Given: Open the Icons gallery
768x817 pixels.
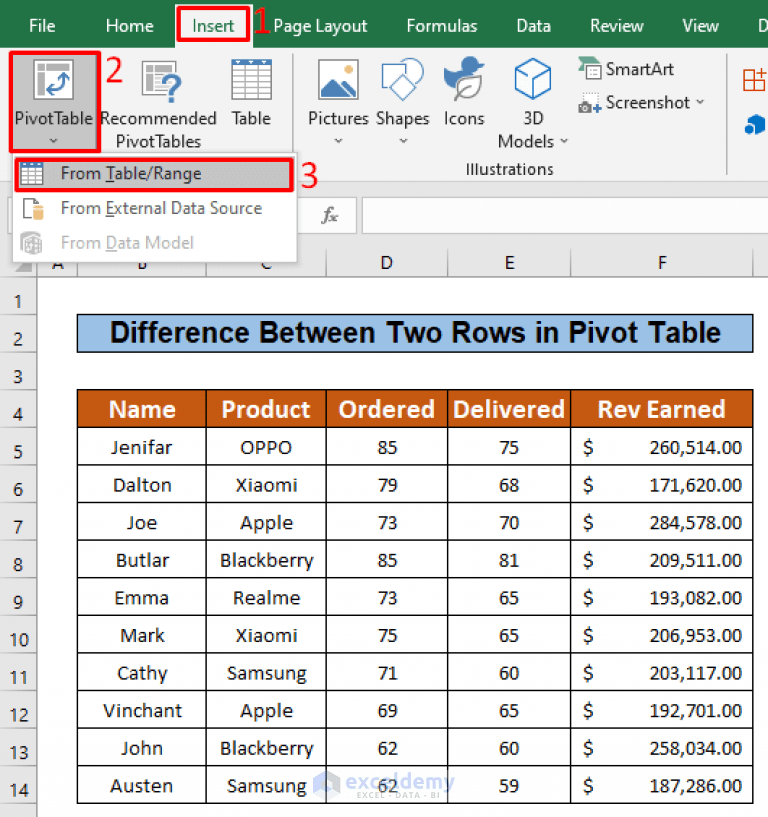Looking at the screenshot, I should (464, 93).
